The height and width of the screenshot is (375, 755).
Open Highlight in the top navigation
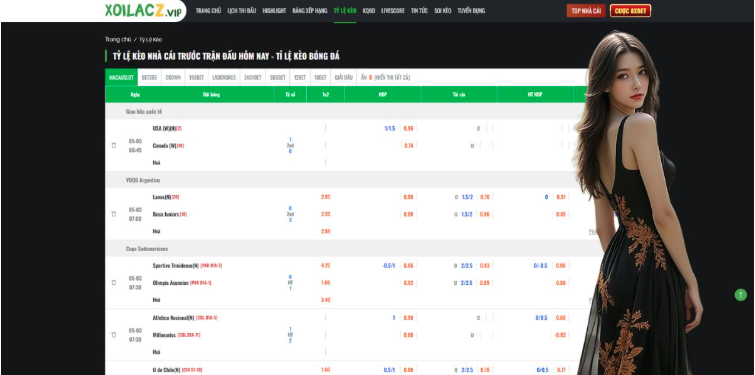pos(274,11)
